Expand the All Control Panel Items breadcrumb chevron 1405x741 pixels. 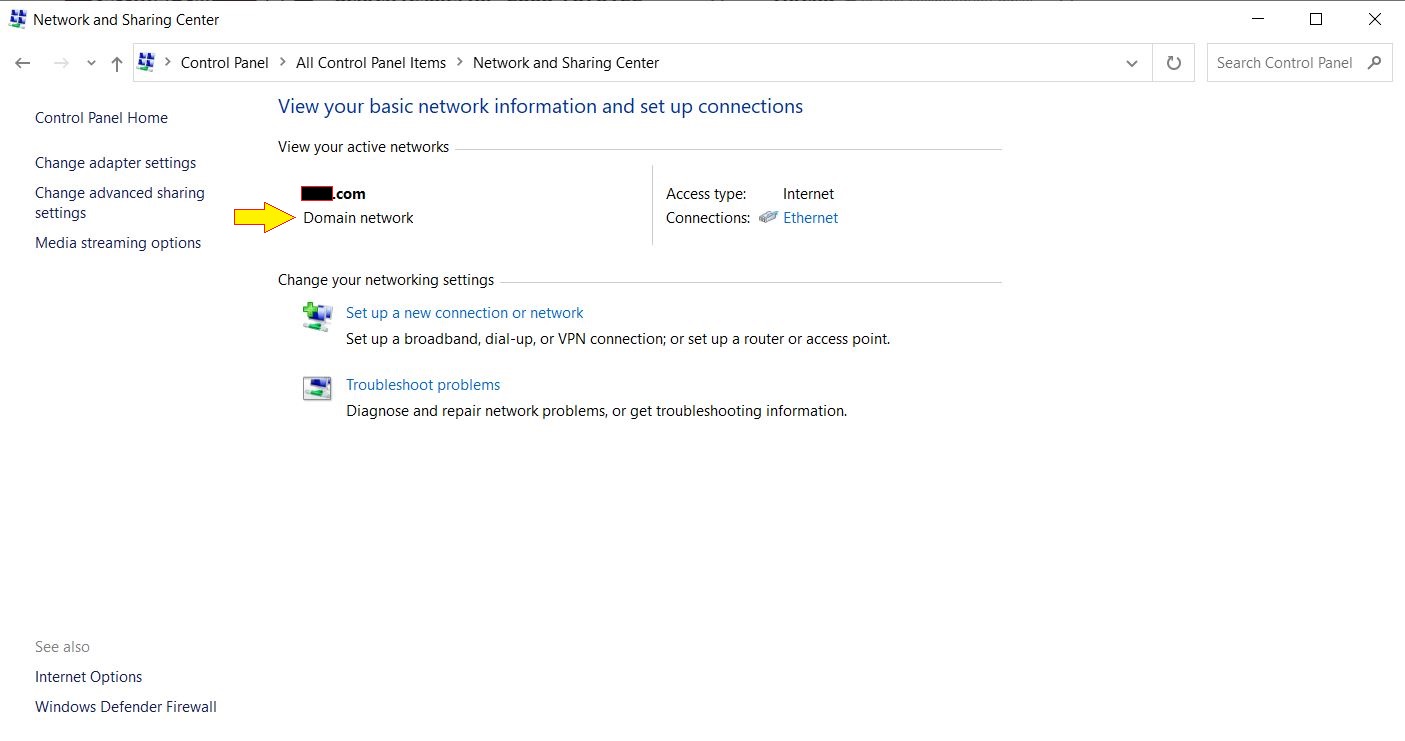(x=458, y=62)
